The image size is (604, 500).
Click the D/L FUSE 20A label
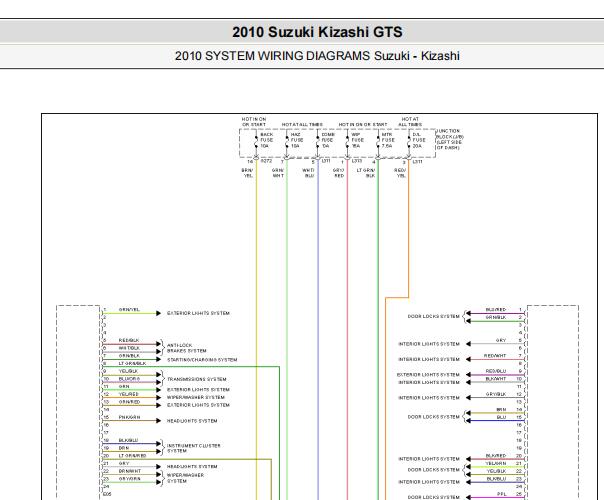tap(419, 141)
